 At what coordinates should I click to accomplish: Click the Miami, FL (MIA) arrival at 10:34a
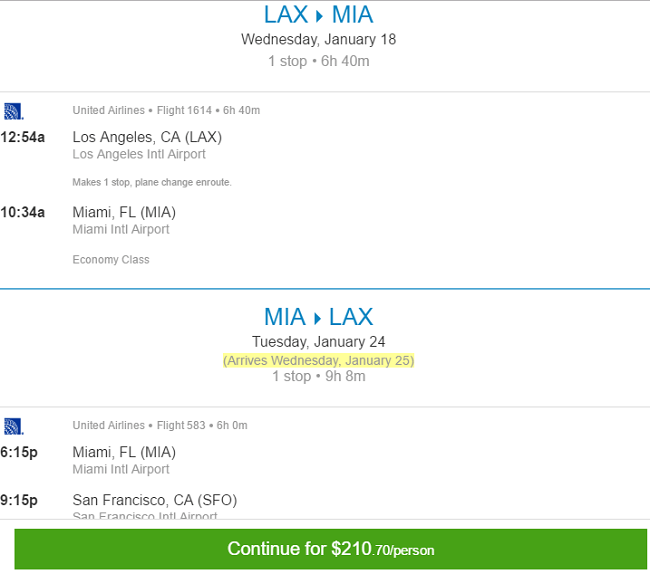pos(124,212)
